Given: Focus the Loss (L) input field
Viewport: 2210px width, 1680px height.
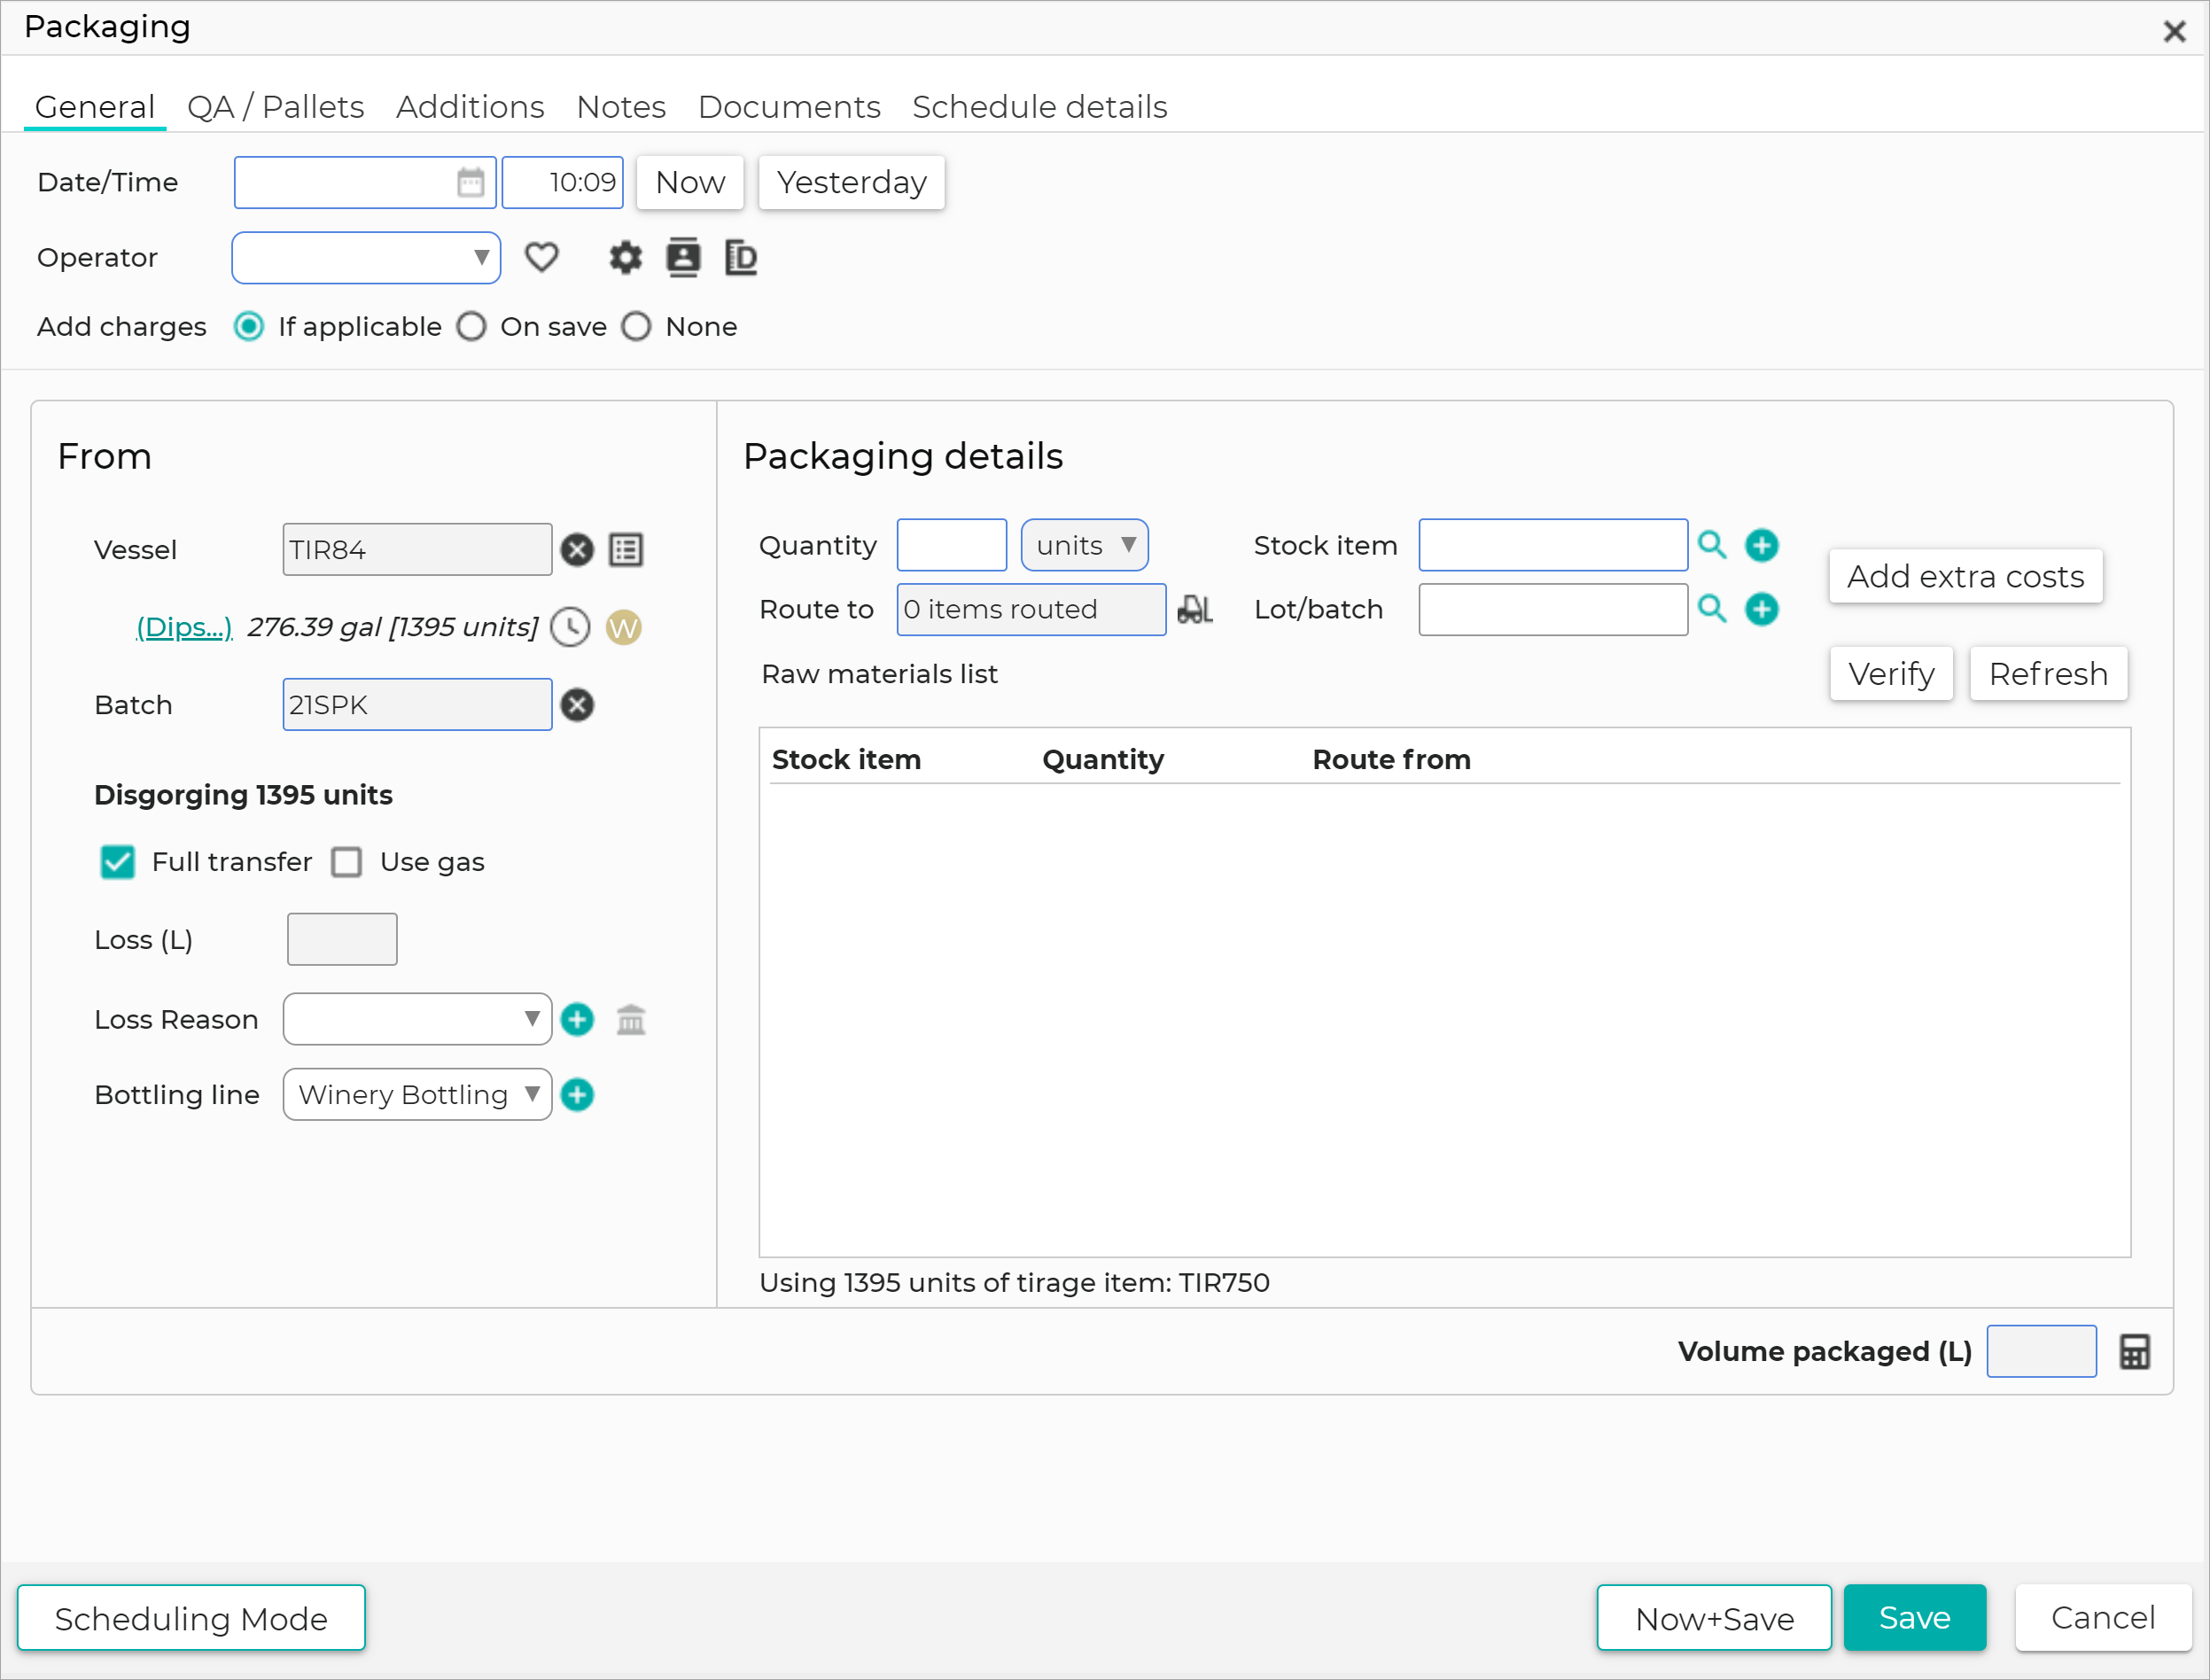Looking at the screenshot, I should [x=342, y=939].
